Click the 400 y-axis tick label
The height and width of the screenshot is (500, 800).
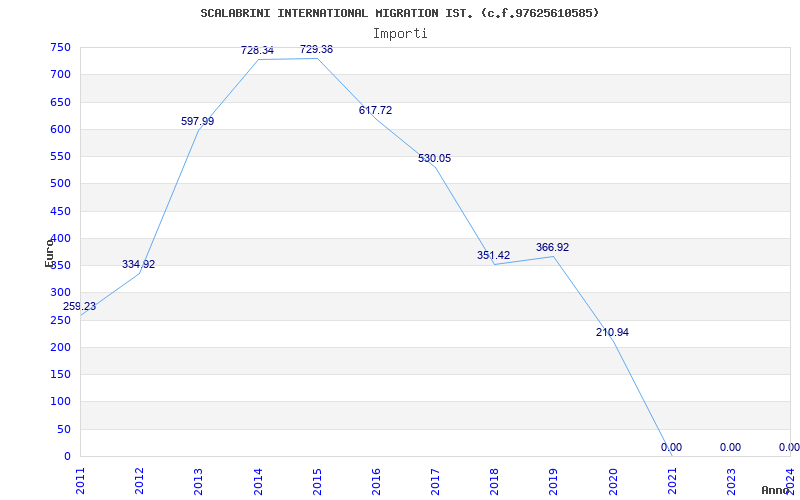tap(60, 238)
